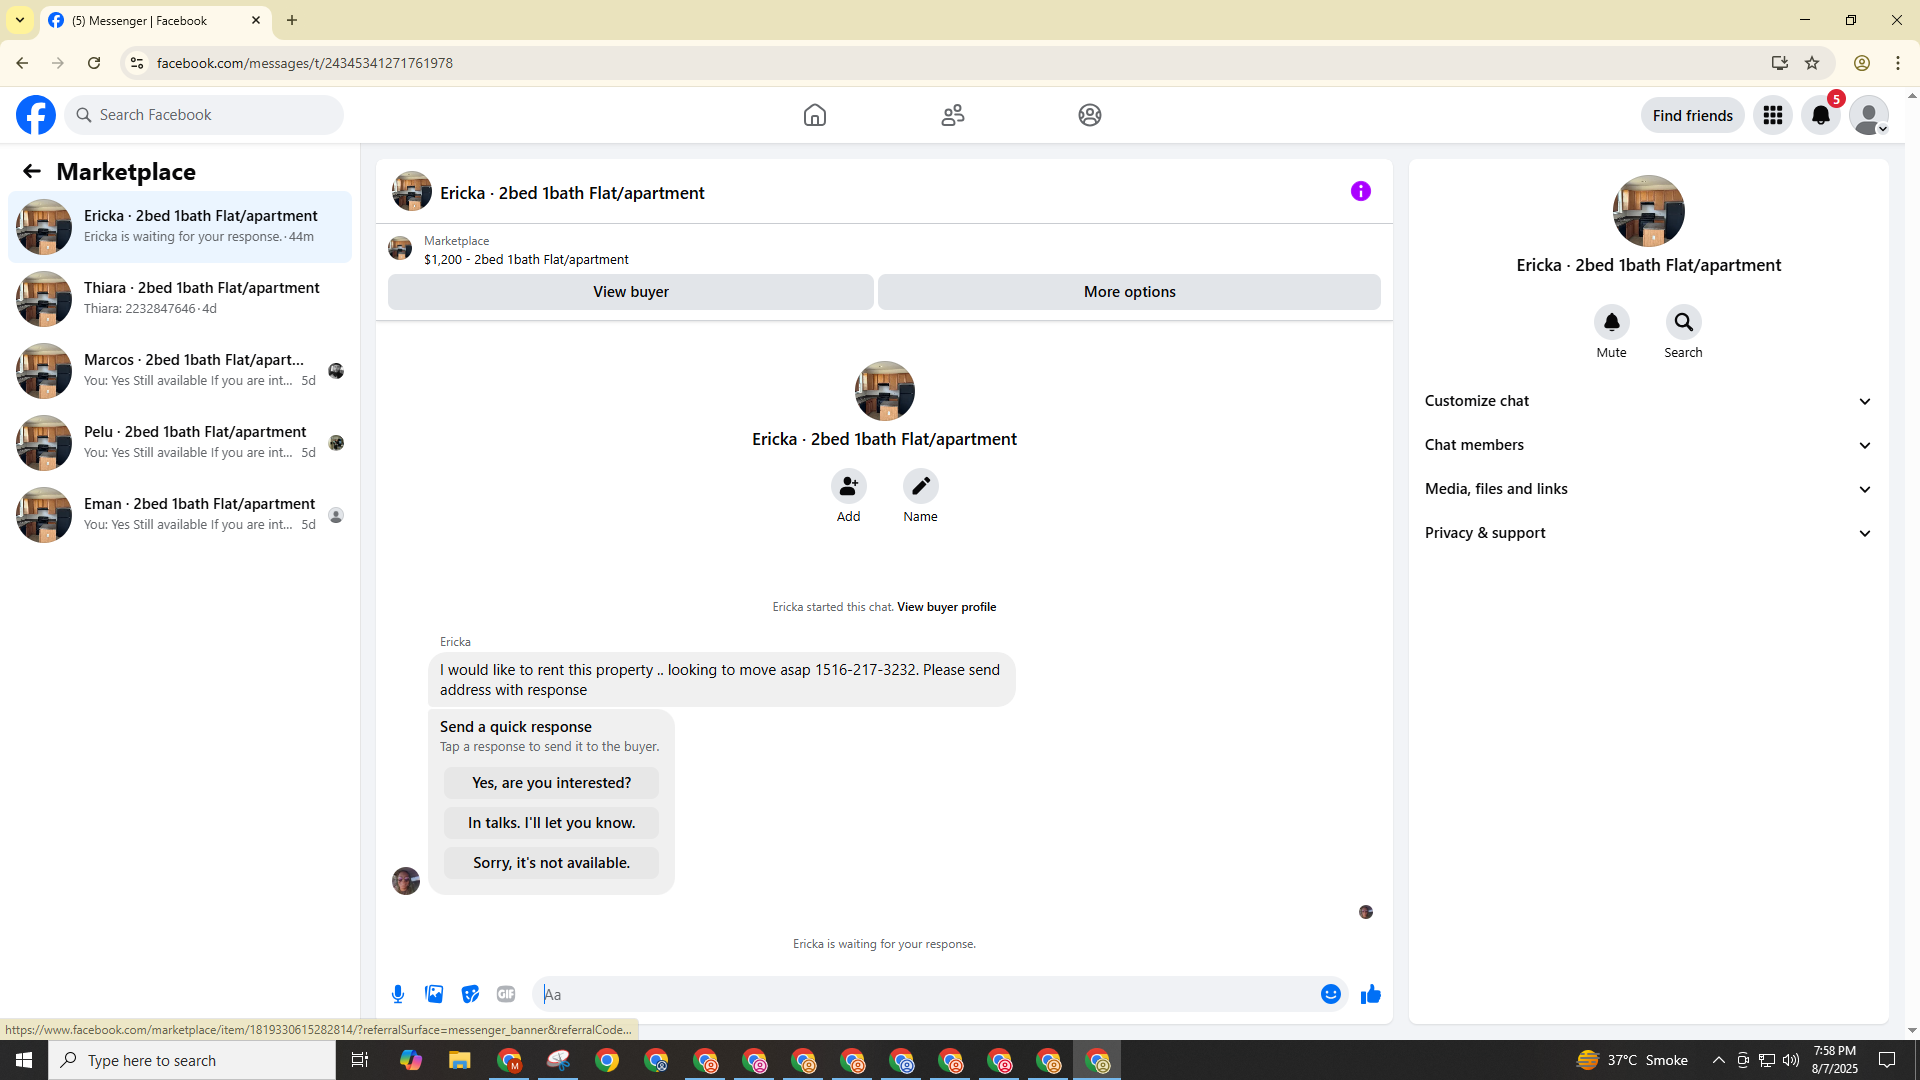Click Find friends button

click(x=1692, y=115)
